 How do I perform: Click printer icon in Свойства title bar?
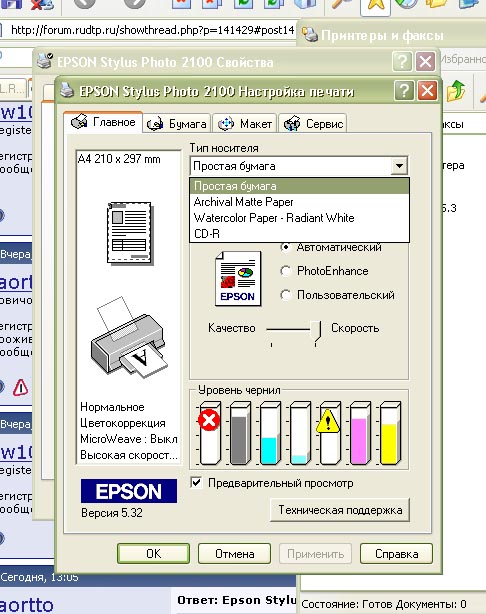coord(45,61)
